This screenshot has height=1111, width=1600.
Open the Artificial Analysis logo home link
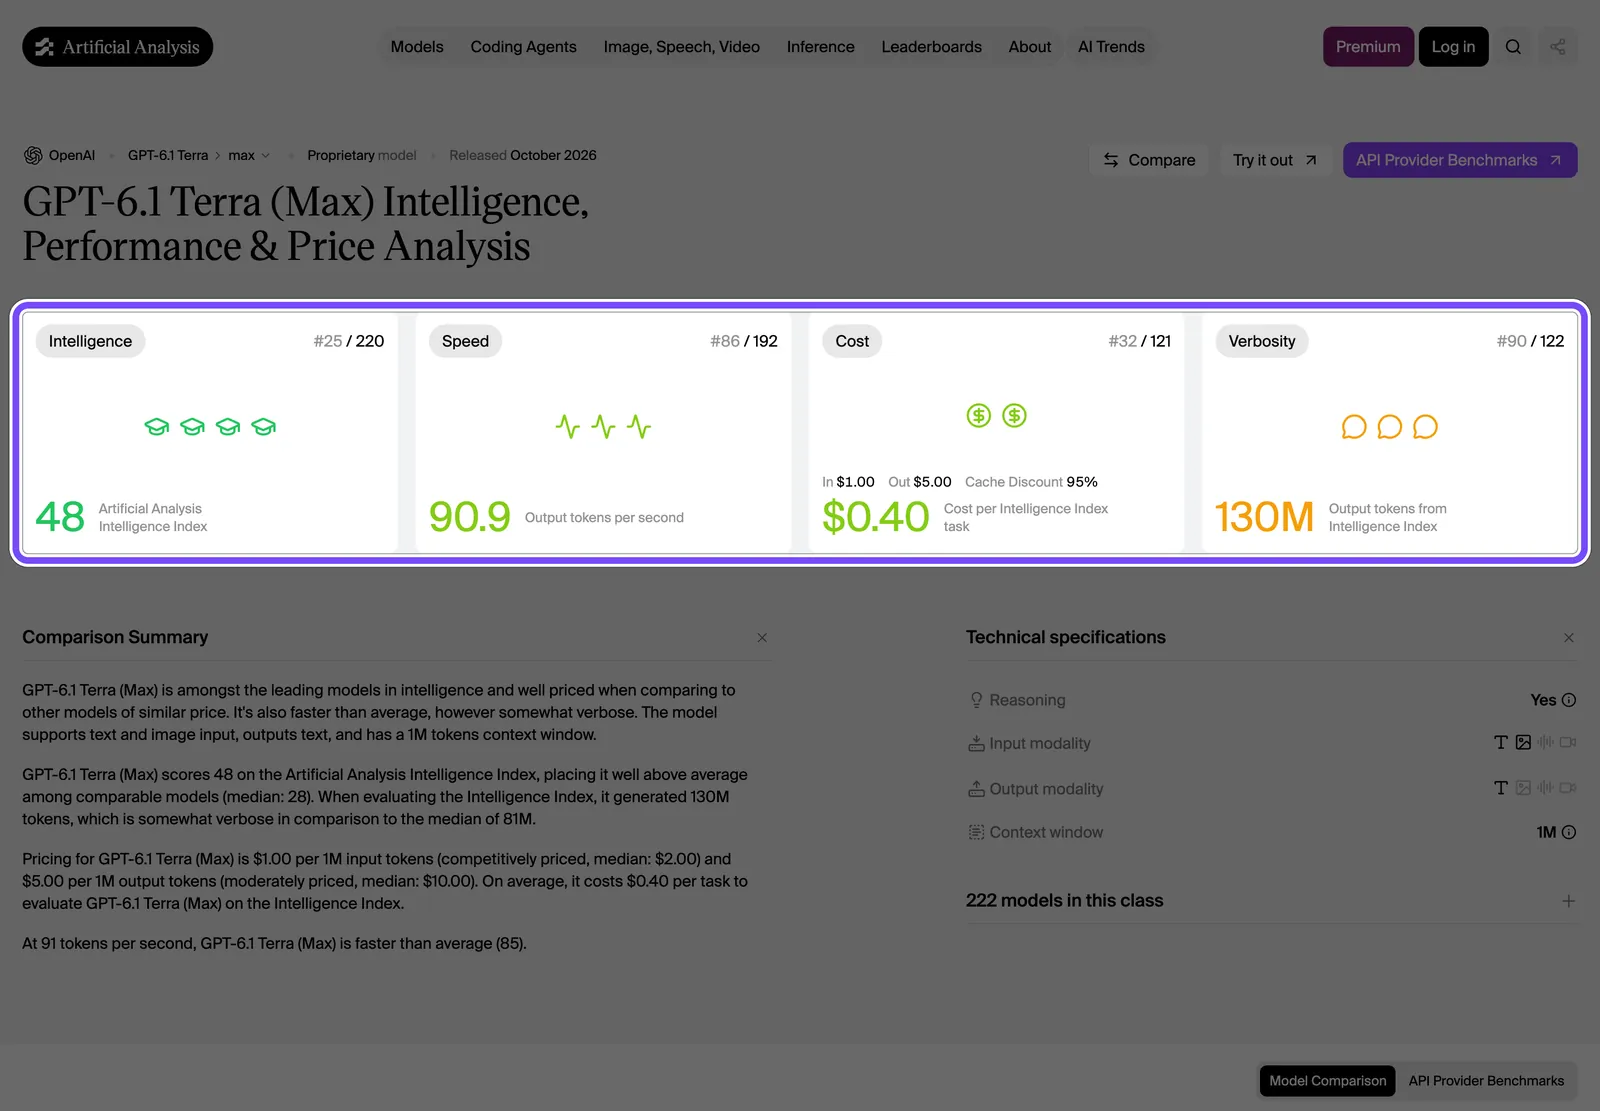117,47
